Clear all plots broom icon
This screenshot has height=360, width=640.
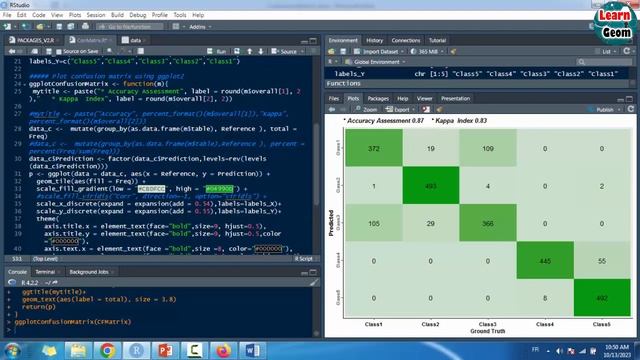point(439,109)
